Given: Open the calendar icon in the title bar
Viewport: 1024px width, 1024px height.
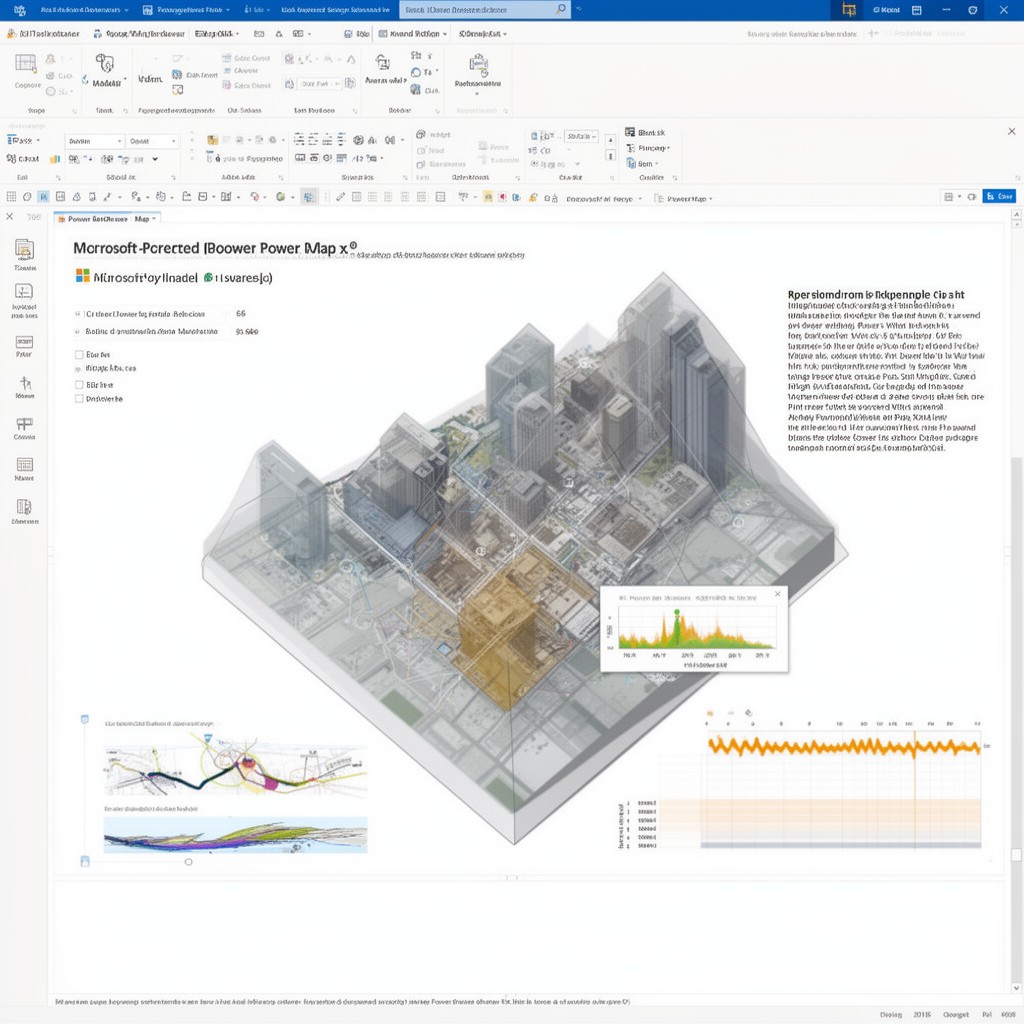Looking at the screenshot, I should pos(917,10).
